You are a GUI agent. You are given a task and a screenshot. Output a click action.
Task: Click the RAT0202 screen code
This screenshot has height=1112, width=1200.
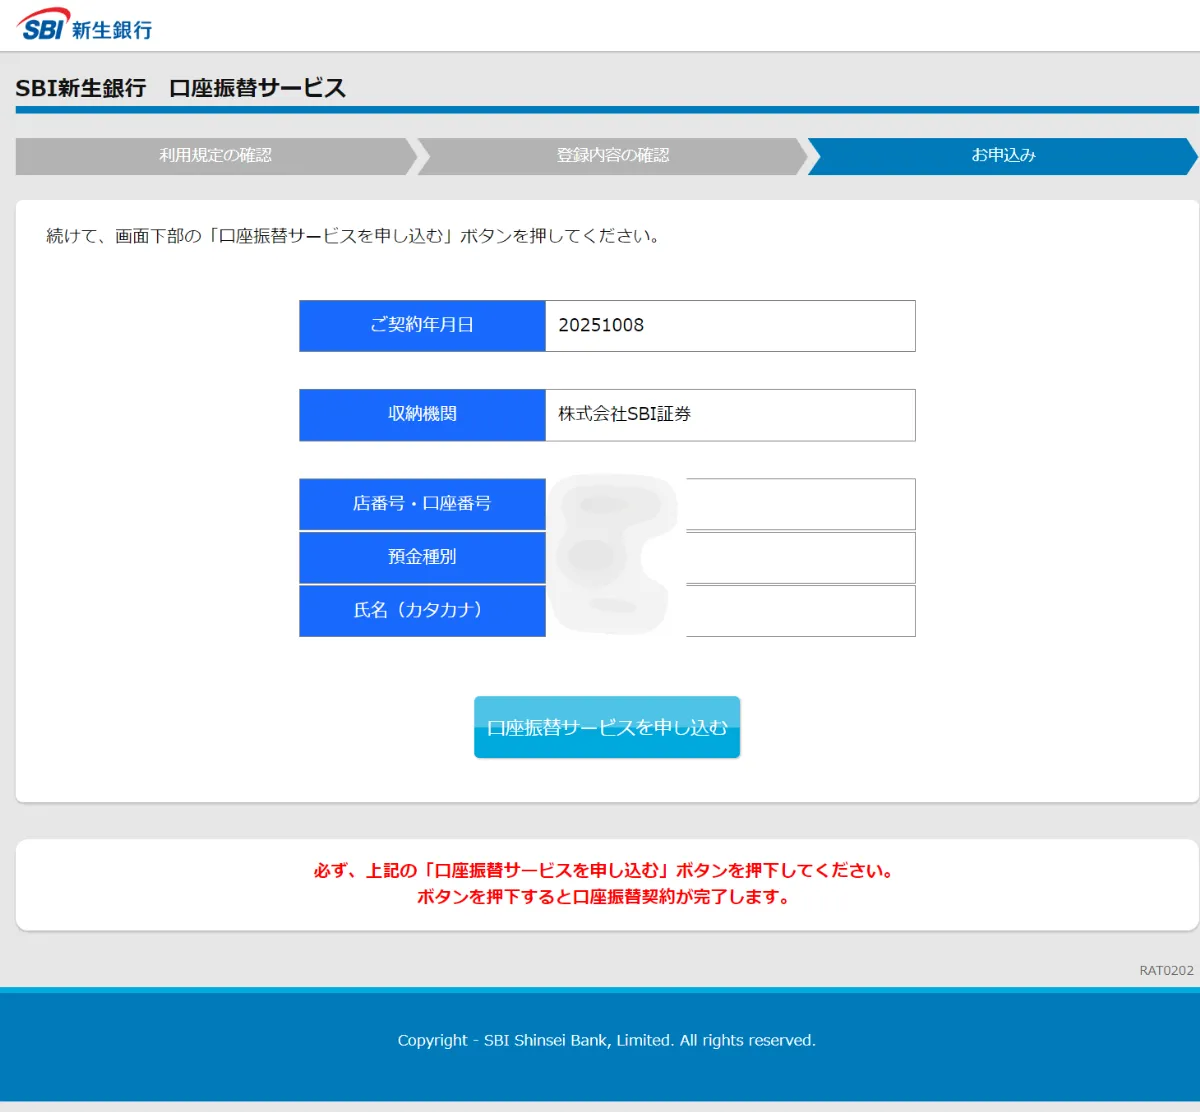point(1166,971)
